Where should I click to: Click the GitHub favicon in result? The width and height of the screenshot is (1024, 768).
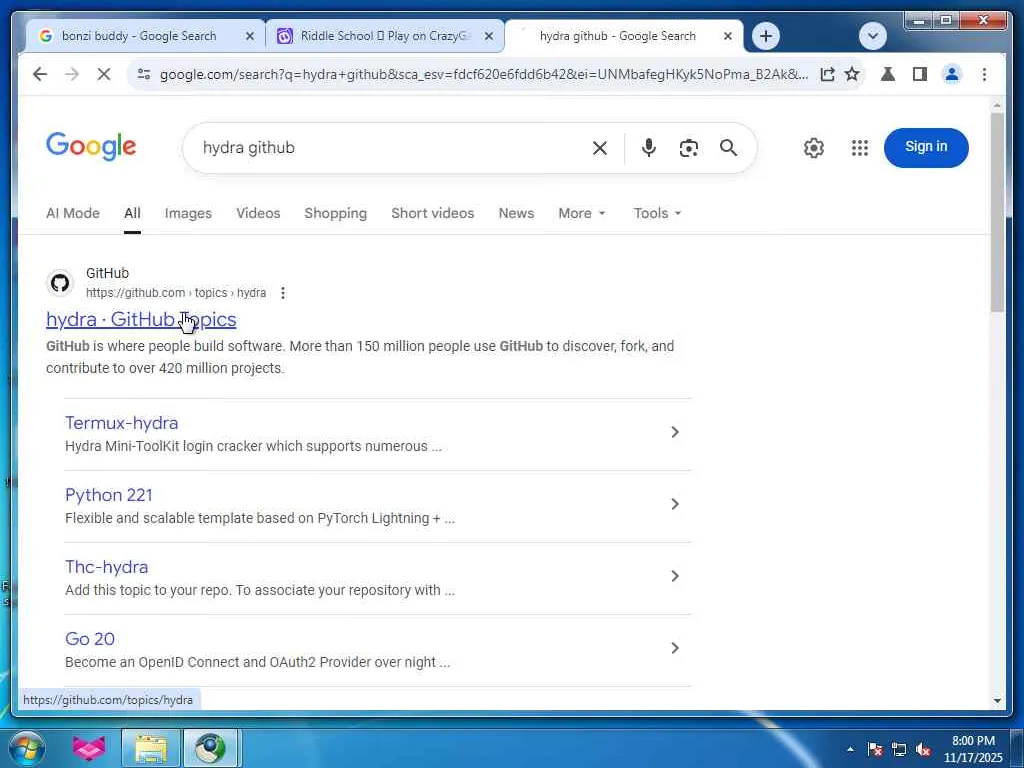tap(60, 283)
